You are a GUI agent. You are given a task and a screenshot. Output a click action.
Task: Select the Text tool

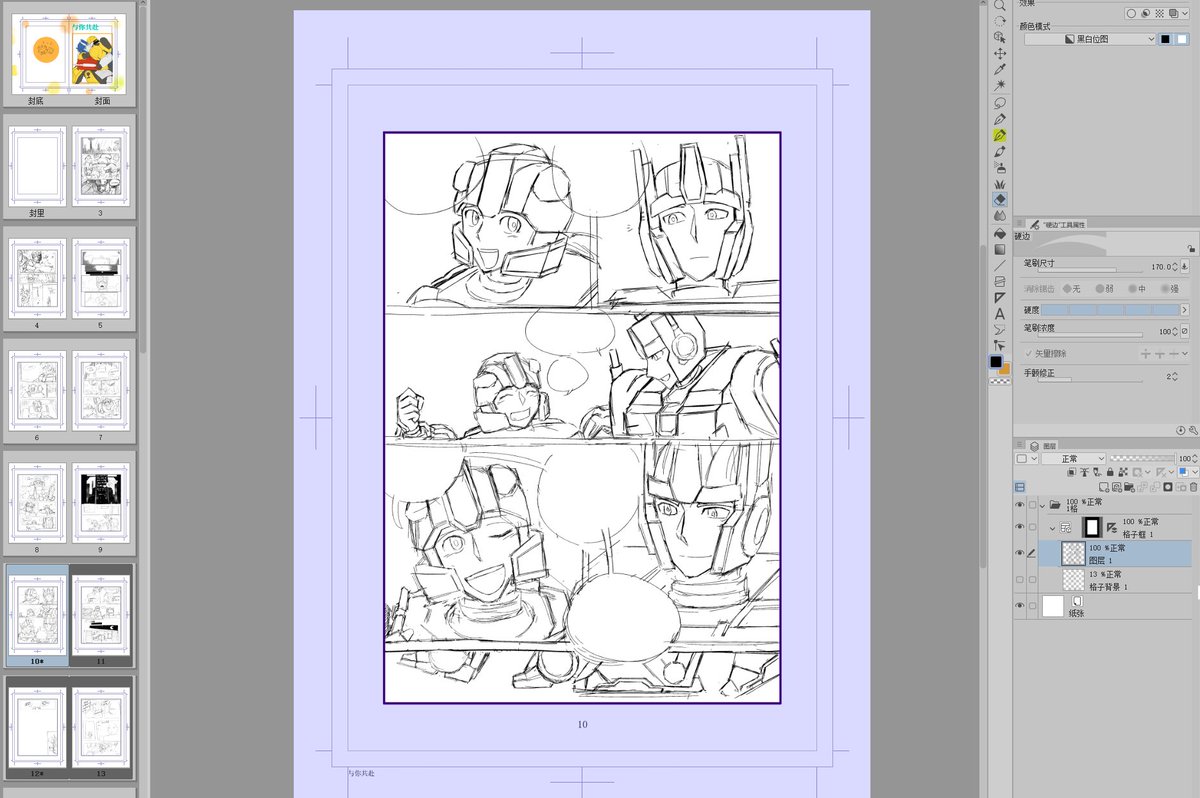999,314
